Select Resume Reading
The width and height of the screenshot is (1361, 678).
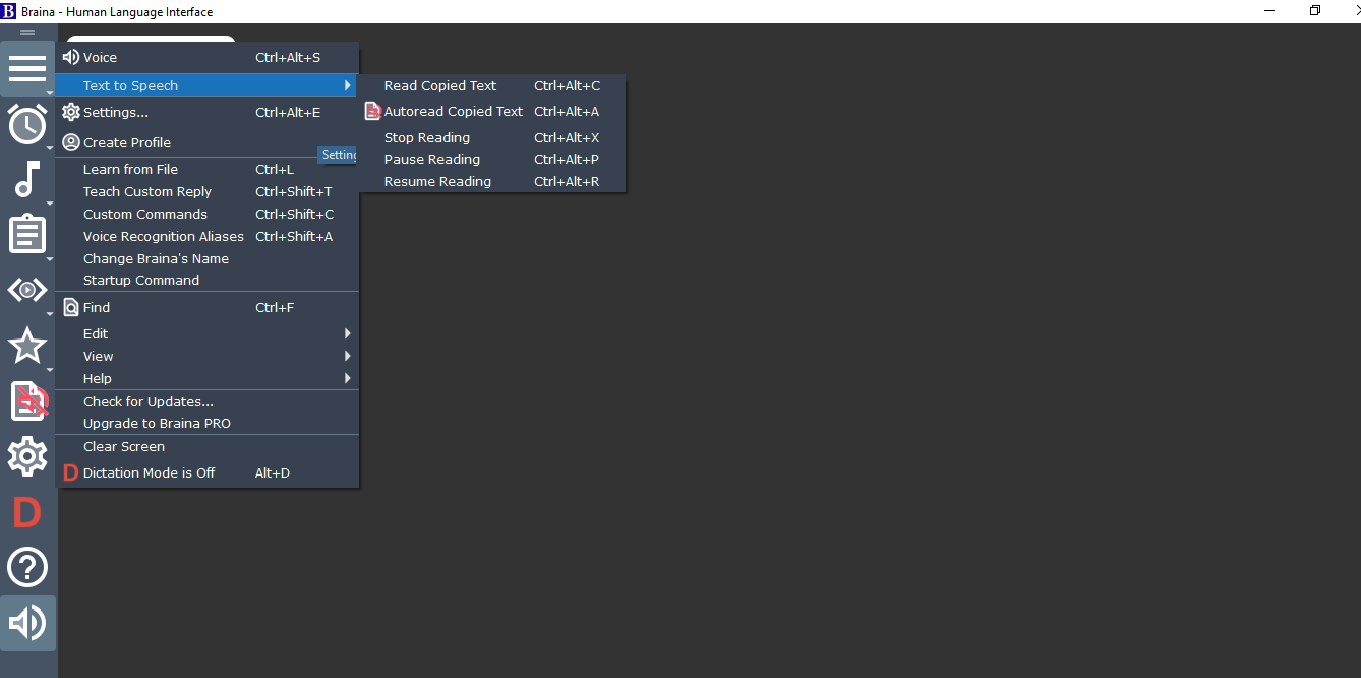[x=492, y=181]
